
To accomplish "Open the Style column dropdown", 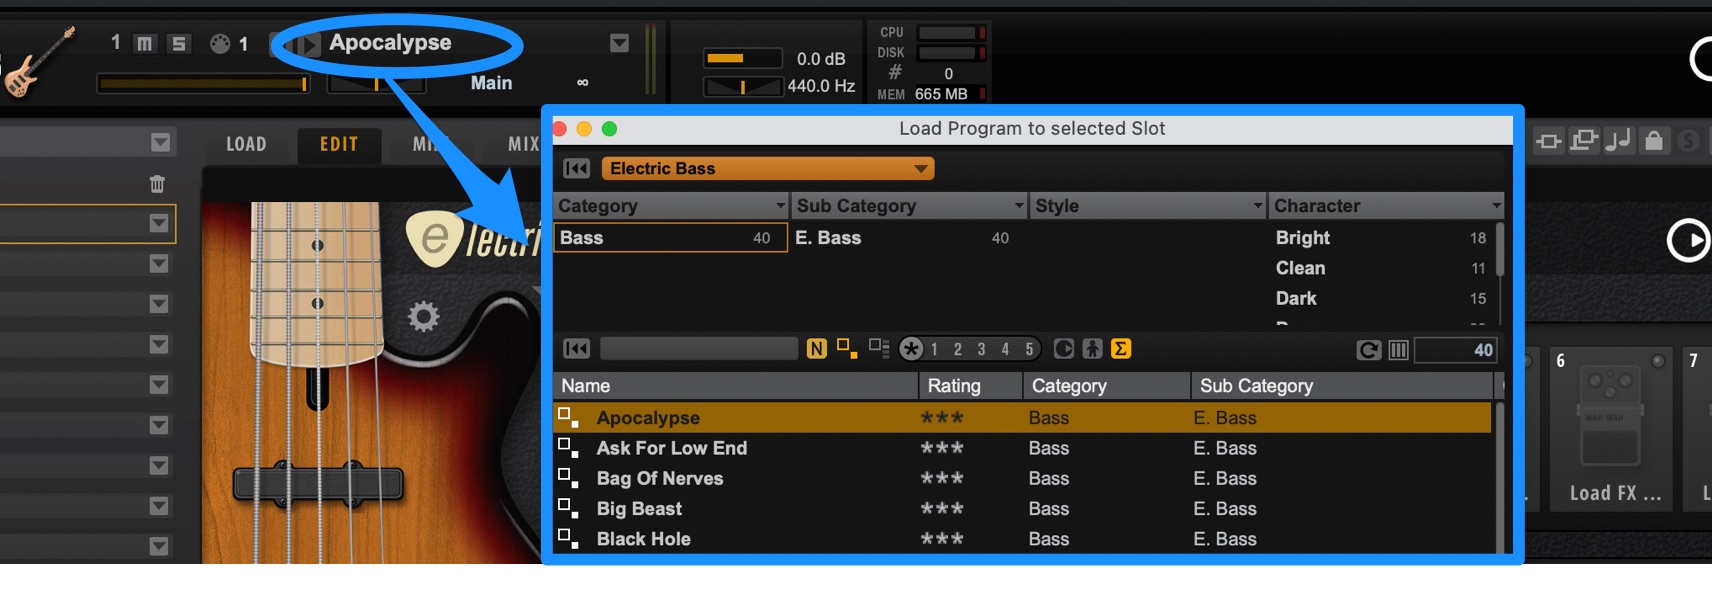I will click(1258, 206).
